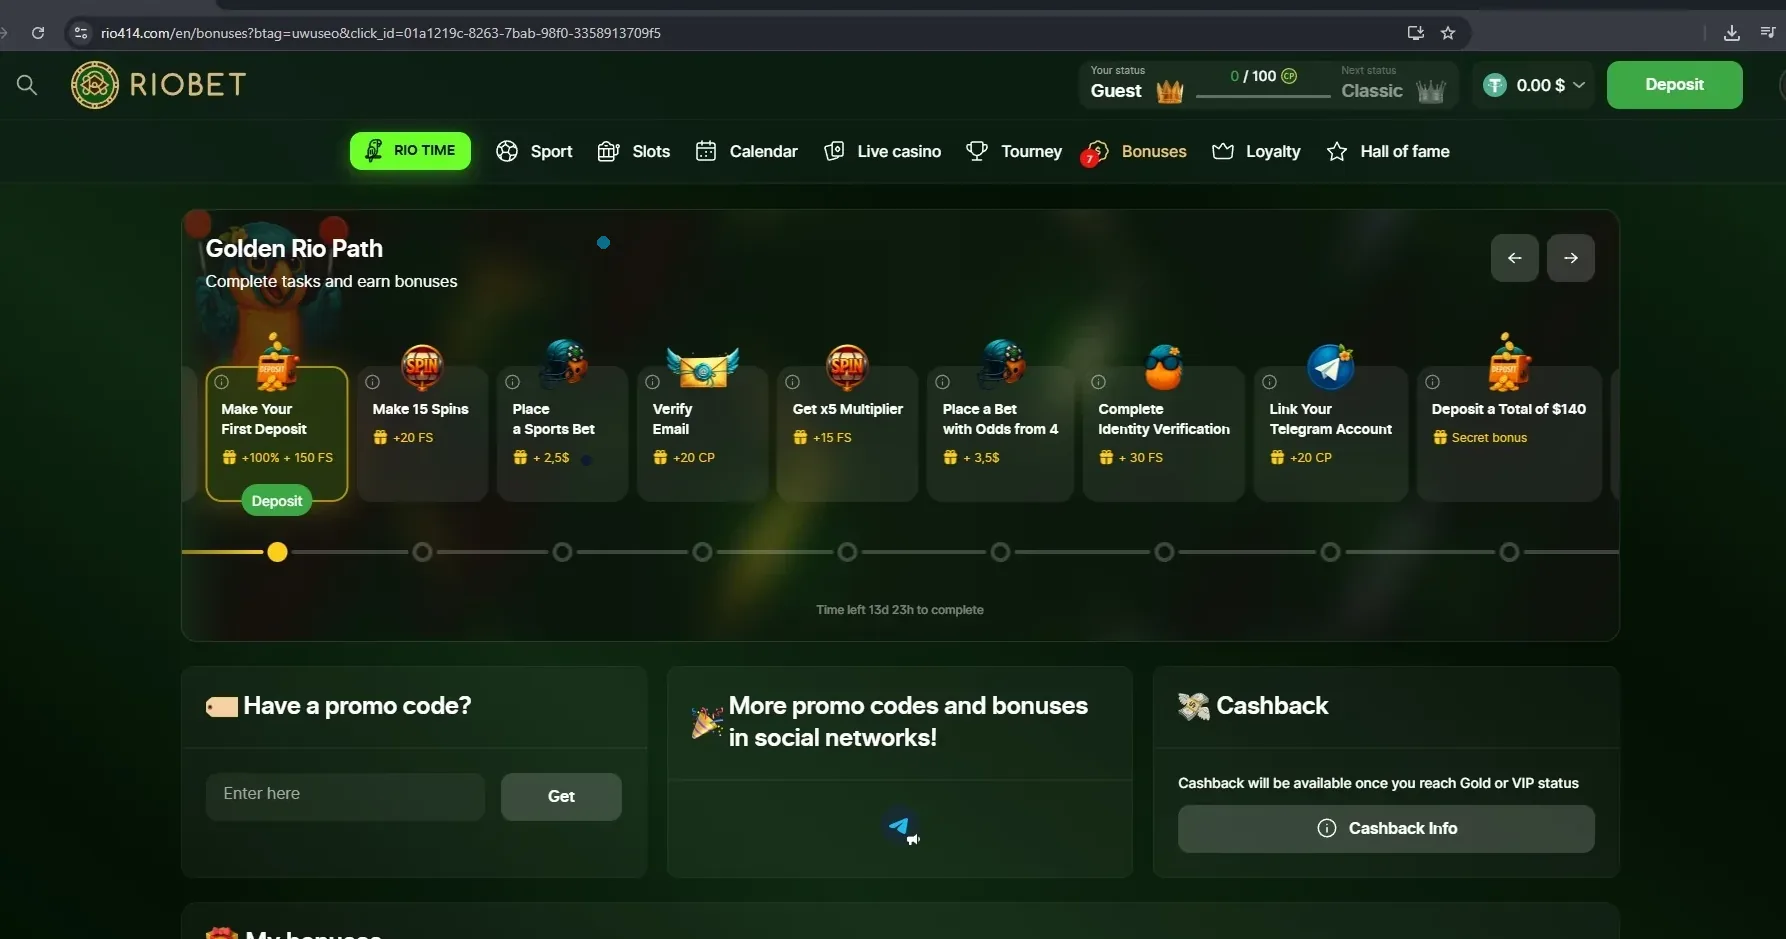Click the promo code Enter here field

(x=345, y=797)
